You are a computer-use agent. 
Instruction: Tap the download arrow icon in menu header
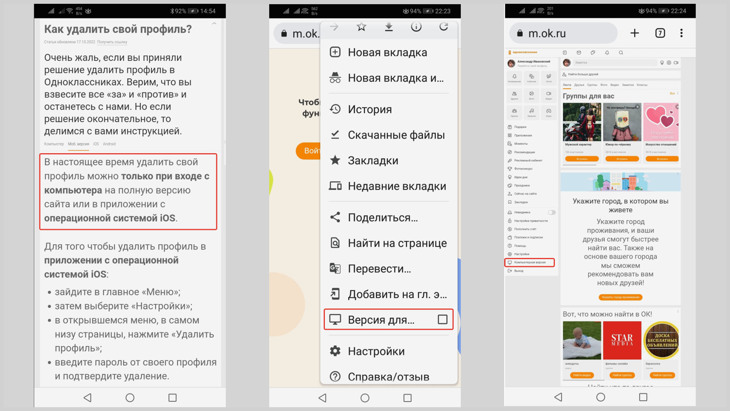389,27
